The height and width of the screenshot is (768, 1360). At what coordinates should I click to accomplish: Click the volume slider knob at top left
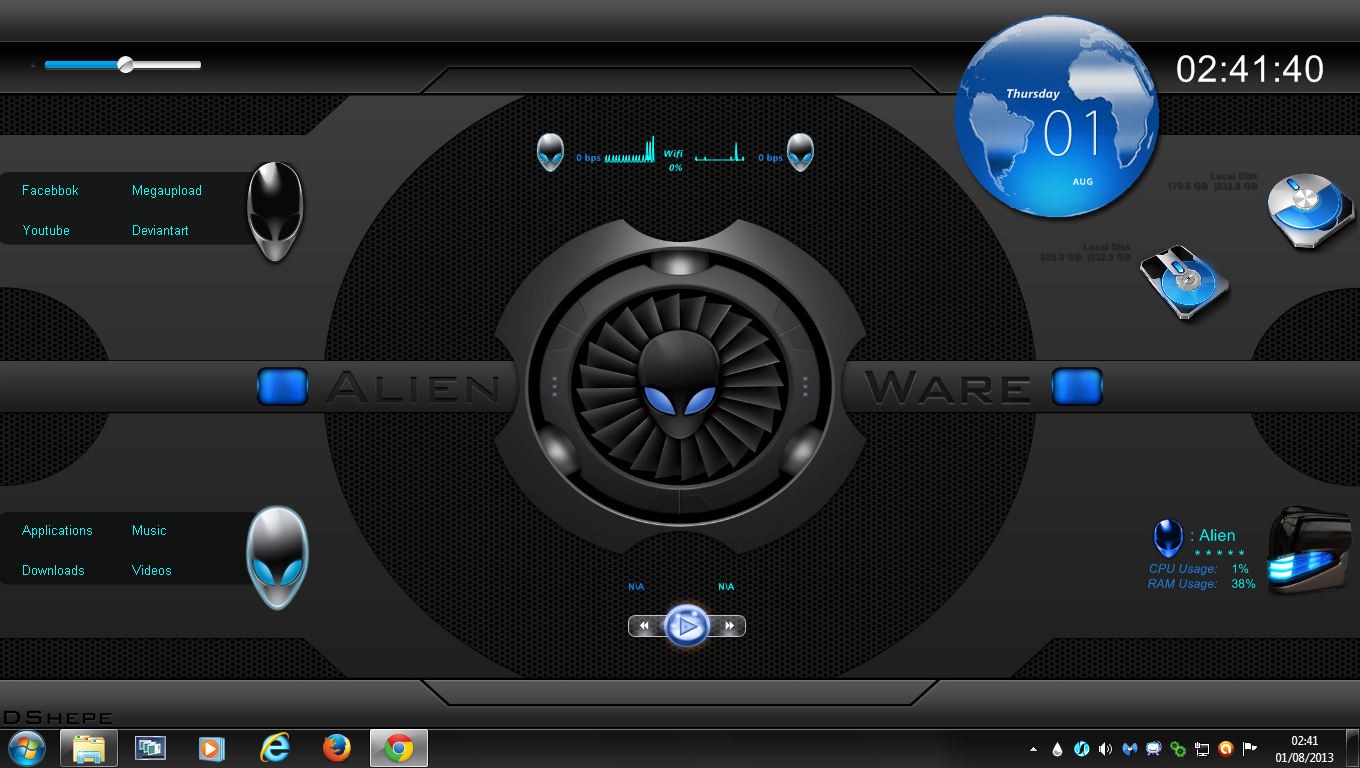[x=125, y=65]
